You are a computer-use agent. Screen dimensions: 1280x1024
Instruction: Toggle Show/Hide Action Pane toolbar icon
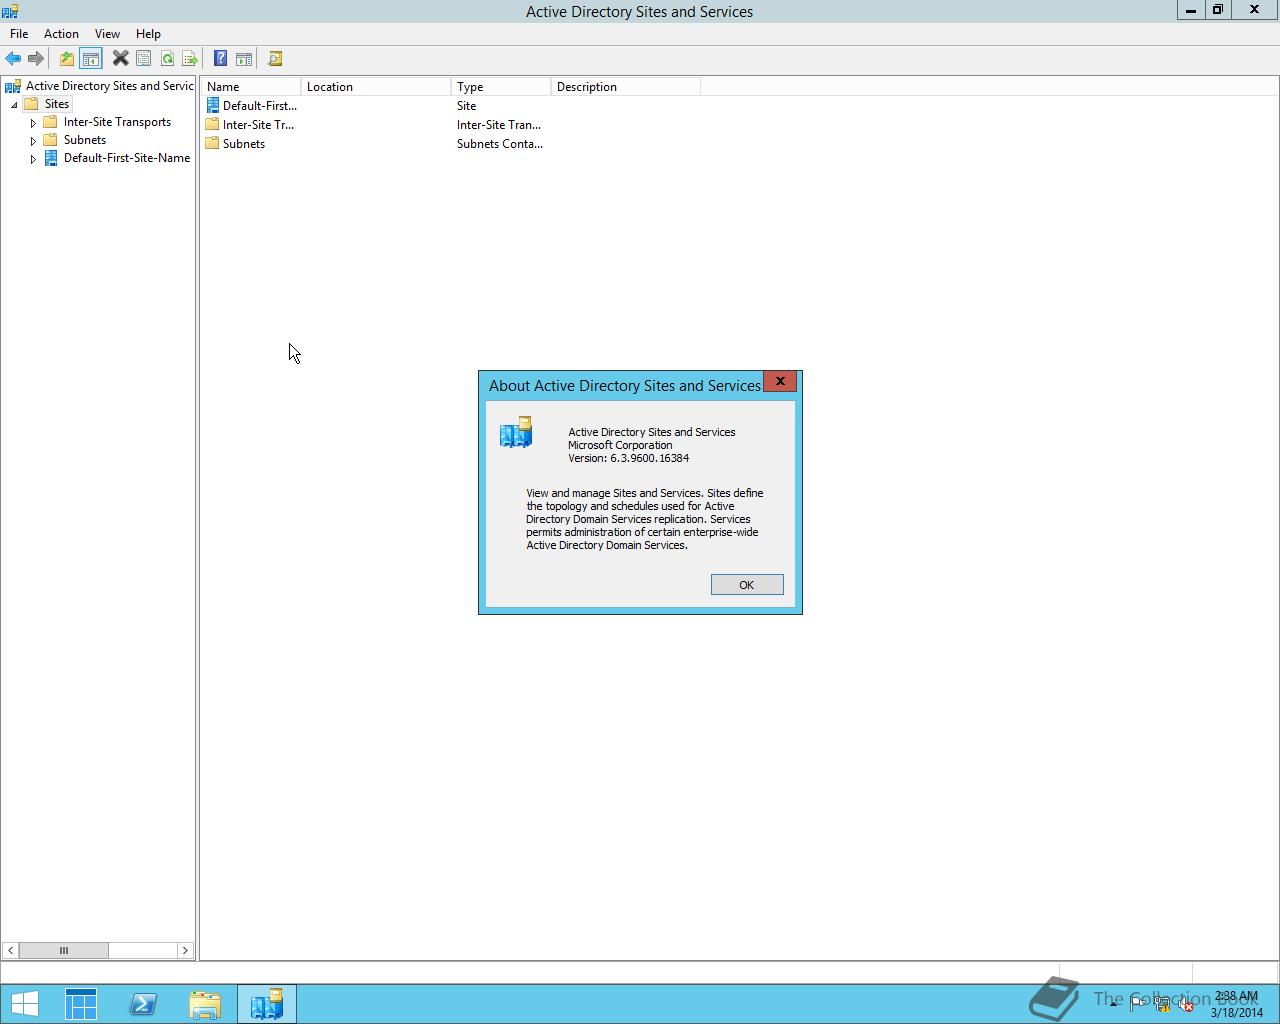243,59
